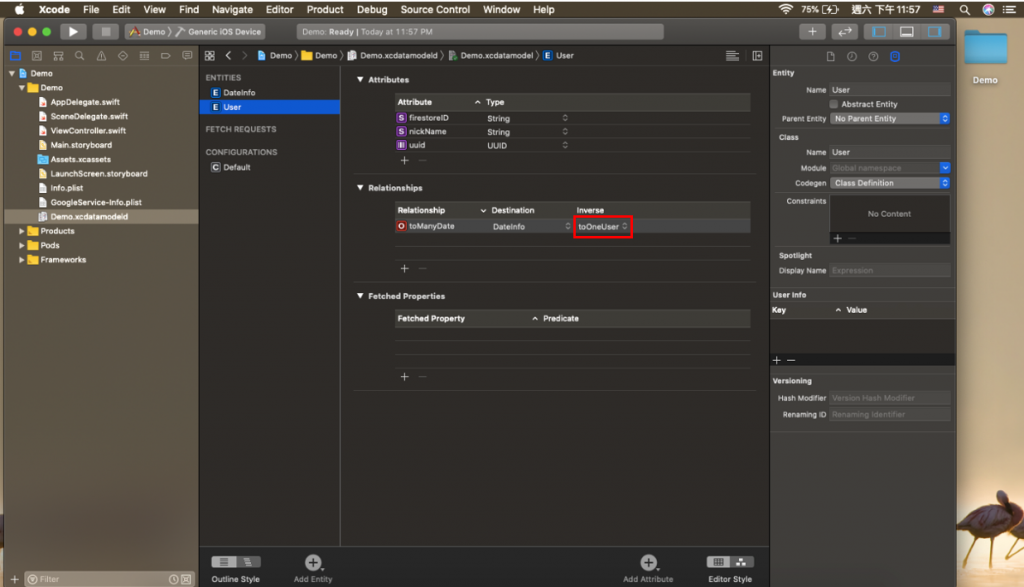The image size is (1024, 587).
Task: Select DateInfo entity
Action: point(270,93)
